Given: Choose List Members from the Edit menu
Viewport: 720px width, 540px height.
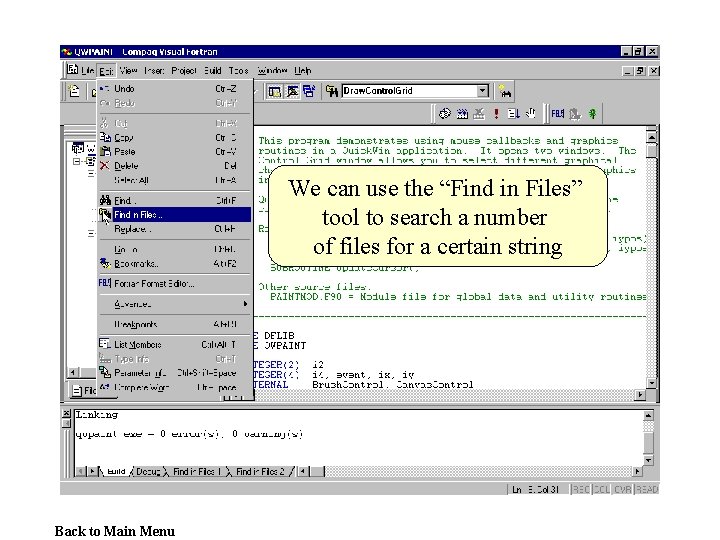Looking at the screenshot, I should coord(175,344).
